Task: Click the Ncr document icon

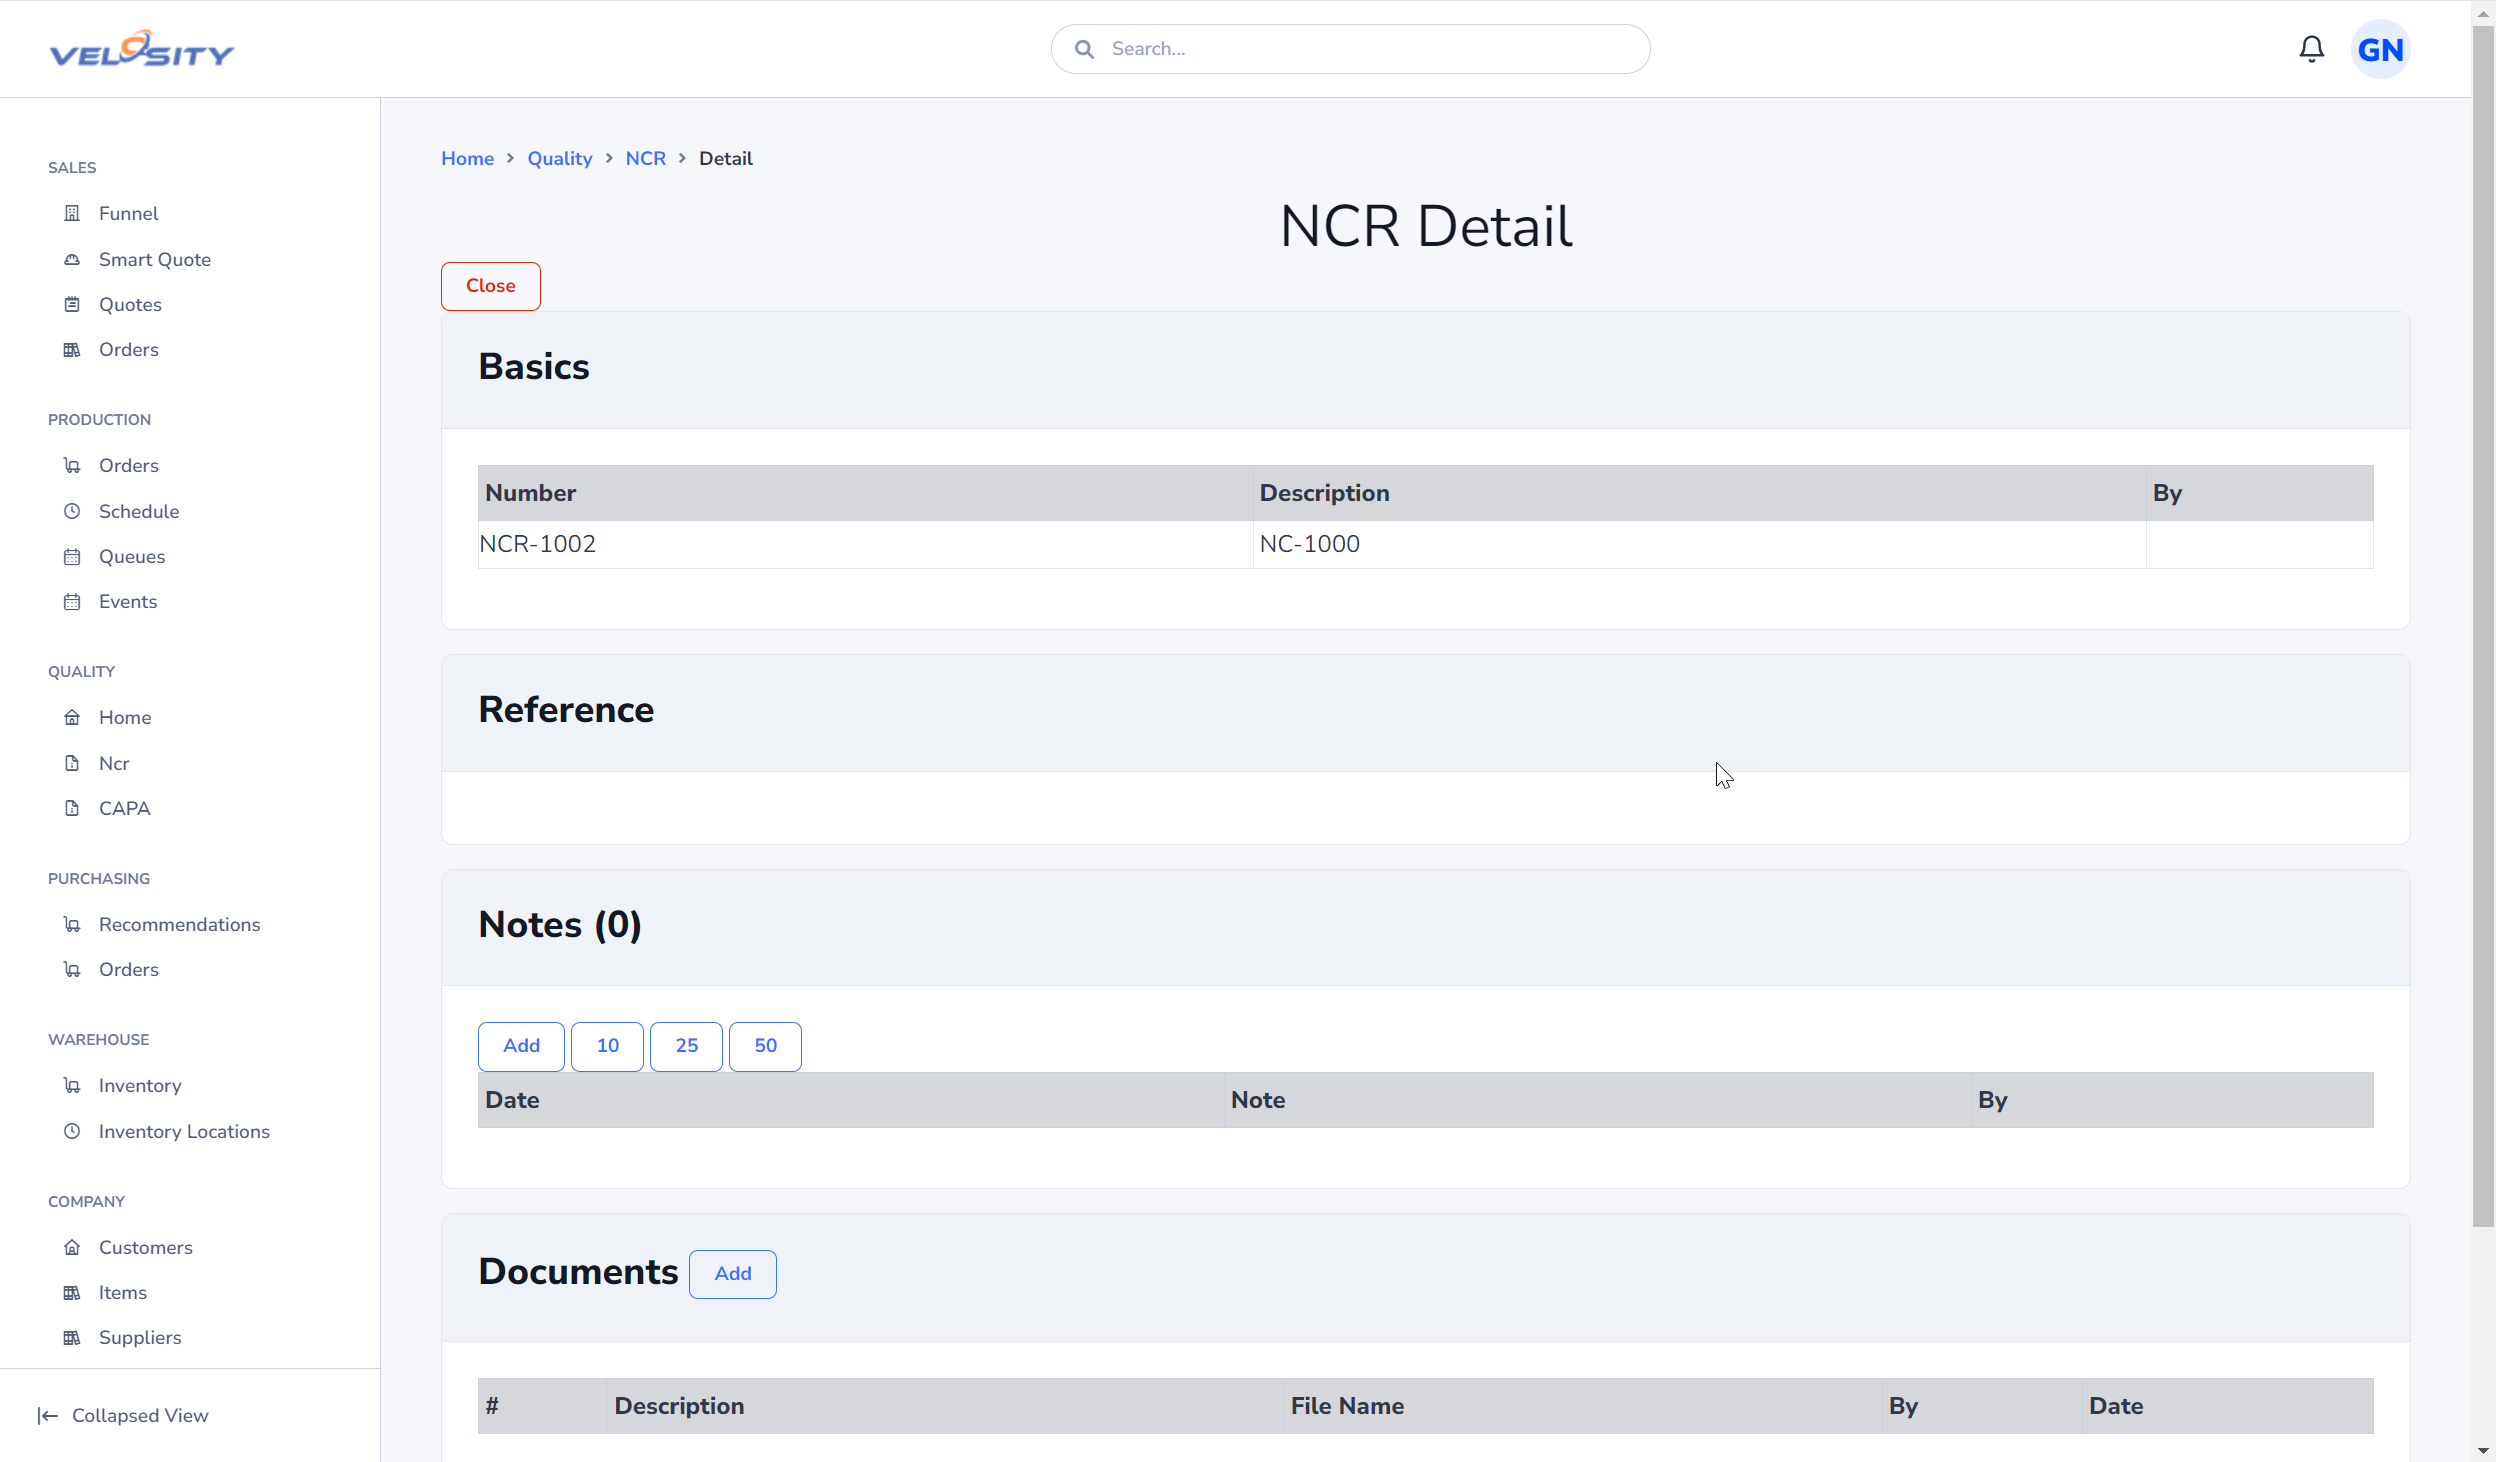Action: point(72,763)
